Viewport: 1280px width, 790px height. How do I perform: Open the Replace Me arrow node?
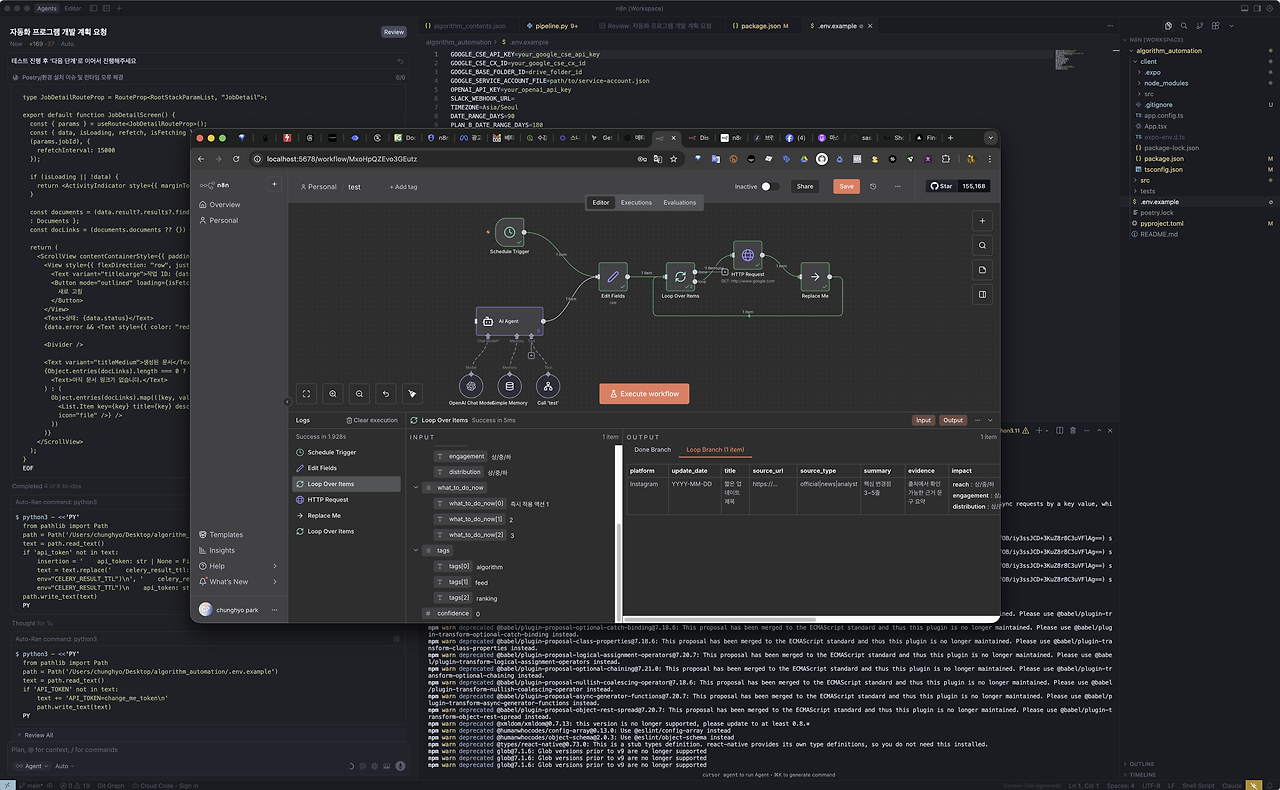(815, 277)
